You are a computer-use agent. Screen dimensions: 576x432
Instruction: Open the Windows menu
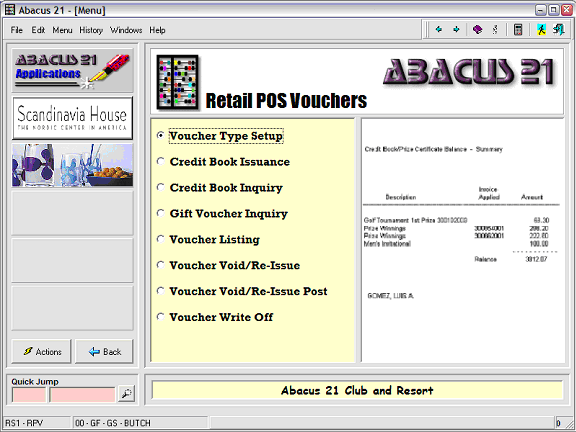[126, 30]
